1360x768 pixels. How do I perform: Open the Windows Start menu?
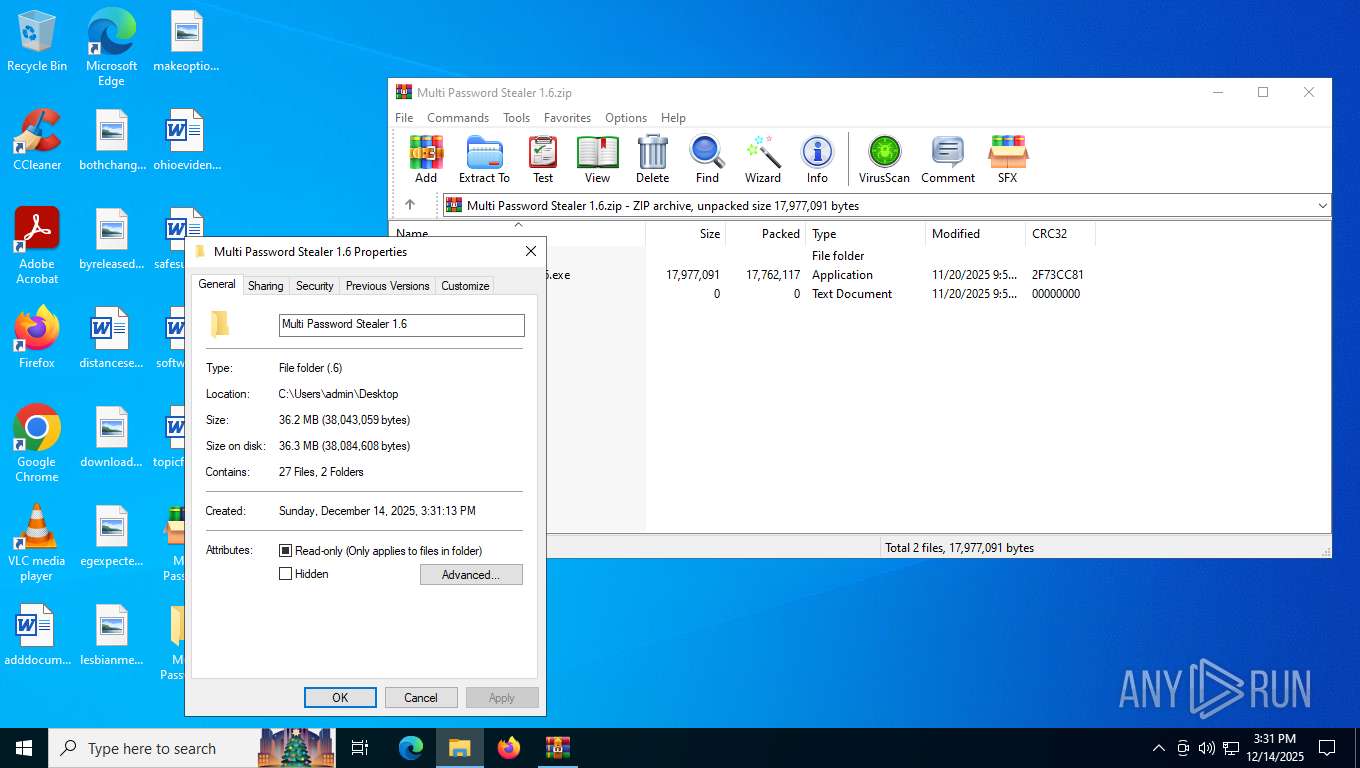[x=24, y=748]
